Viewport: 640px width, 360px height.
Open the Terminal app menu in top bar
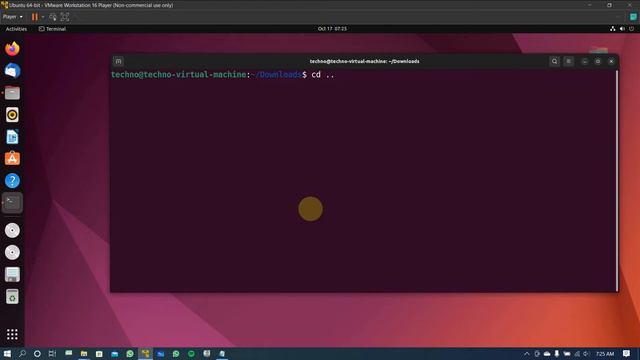(52, 29)
